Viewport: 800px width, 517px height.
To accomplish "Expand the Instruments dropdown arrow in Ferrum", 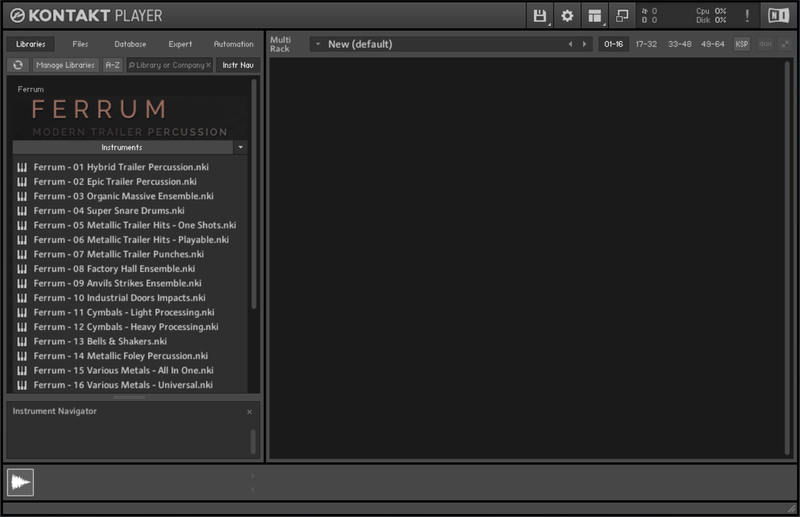I will [240, 147].
